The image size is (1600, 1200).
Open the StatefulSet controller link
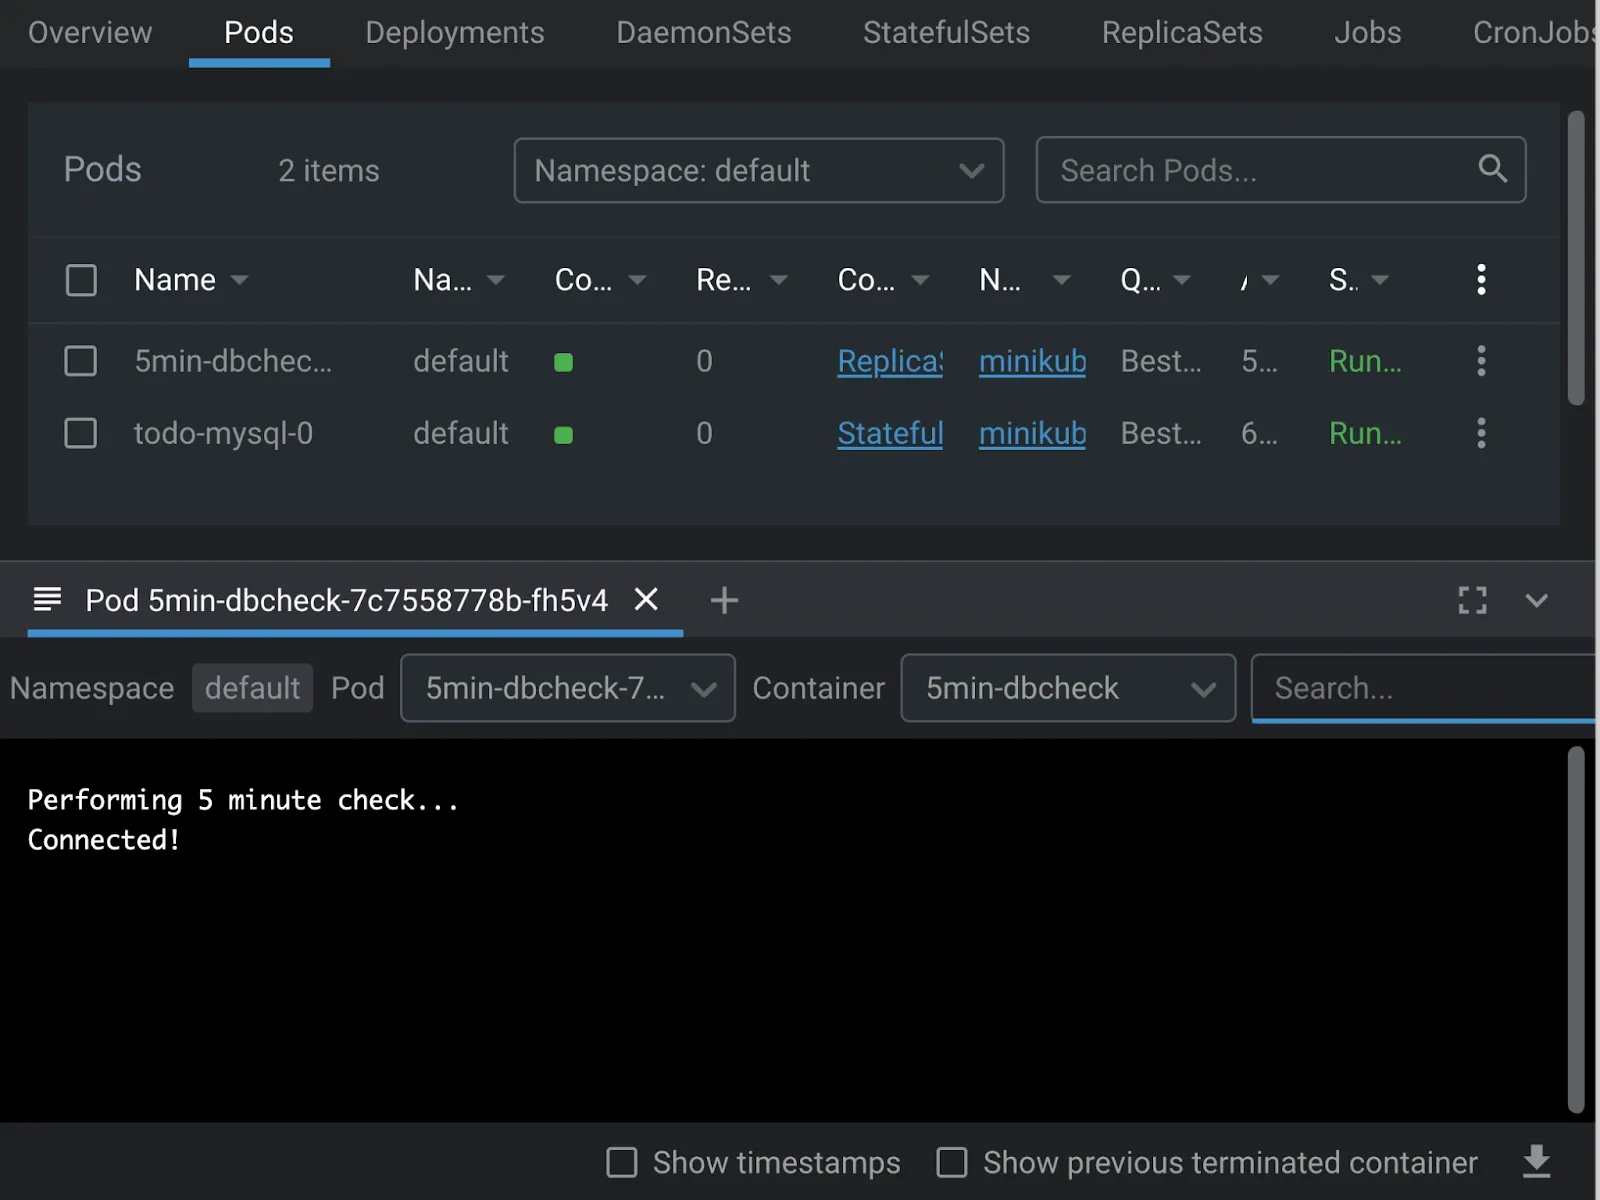click(890, 433)
